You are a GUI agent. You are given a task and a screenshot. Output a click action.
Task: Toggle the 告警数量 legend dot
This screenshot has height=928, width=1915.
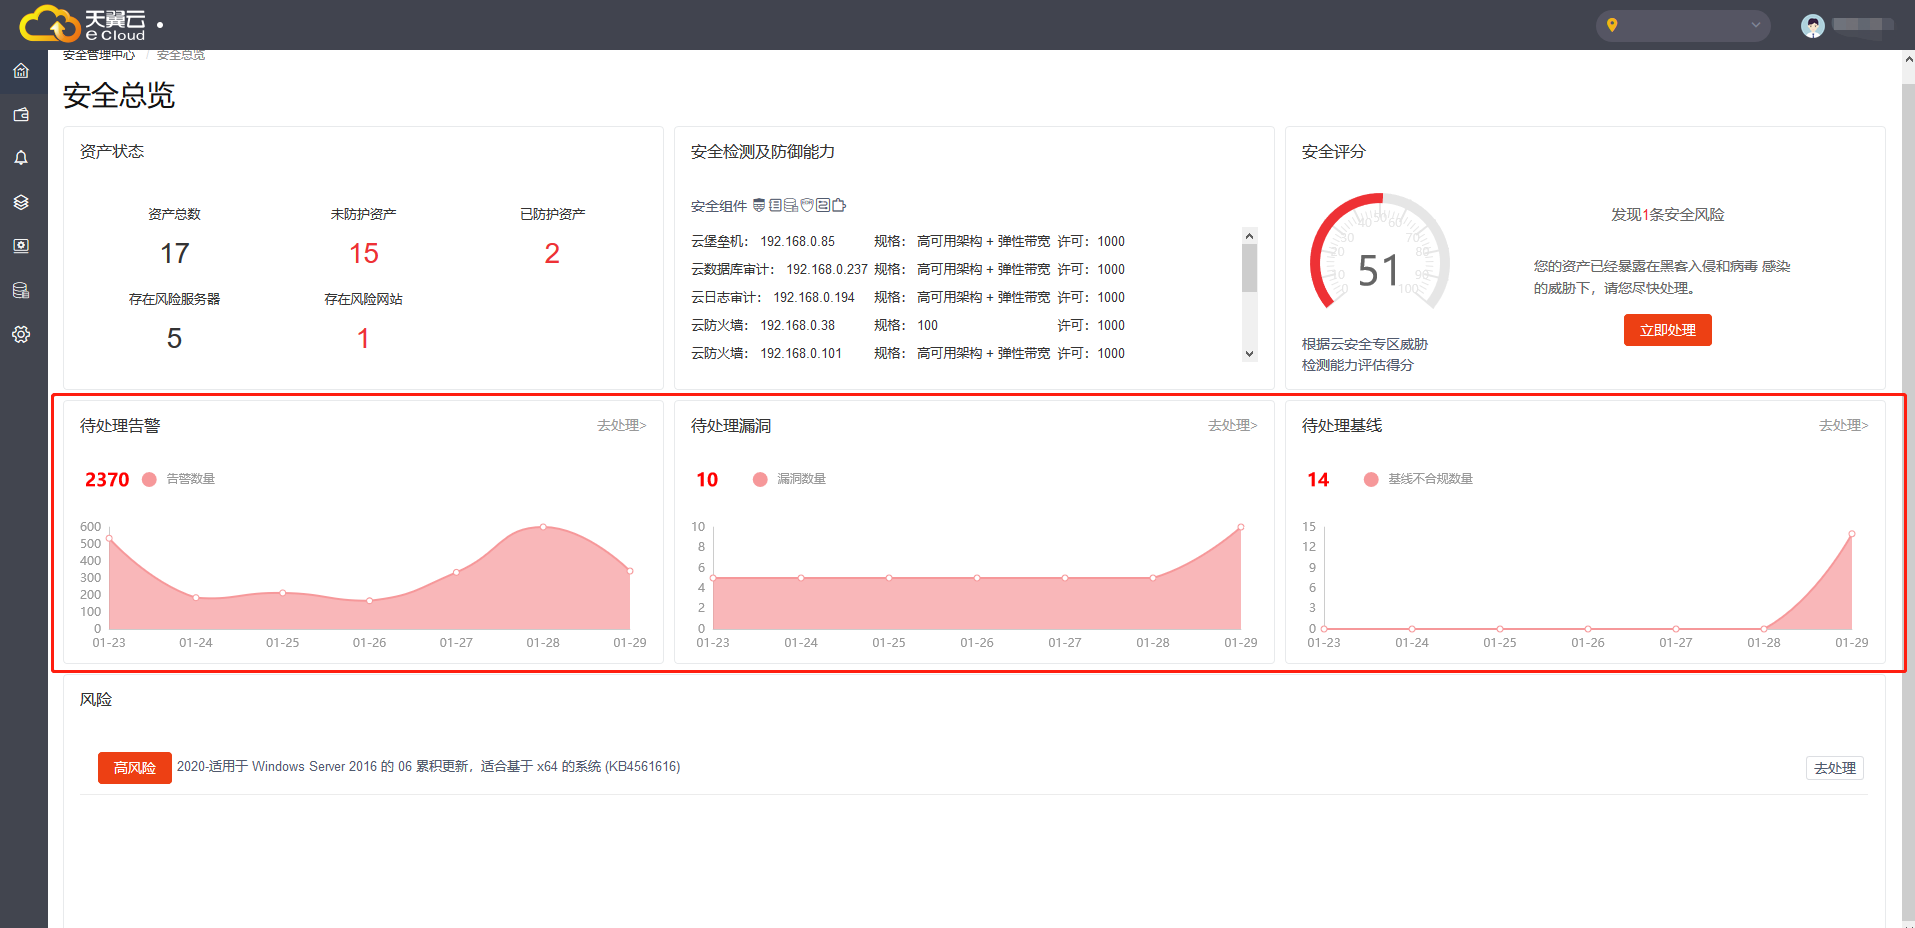pos(150,479)
